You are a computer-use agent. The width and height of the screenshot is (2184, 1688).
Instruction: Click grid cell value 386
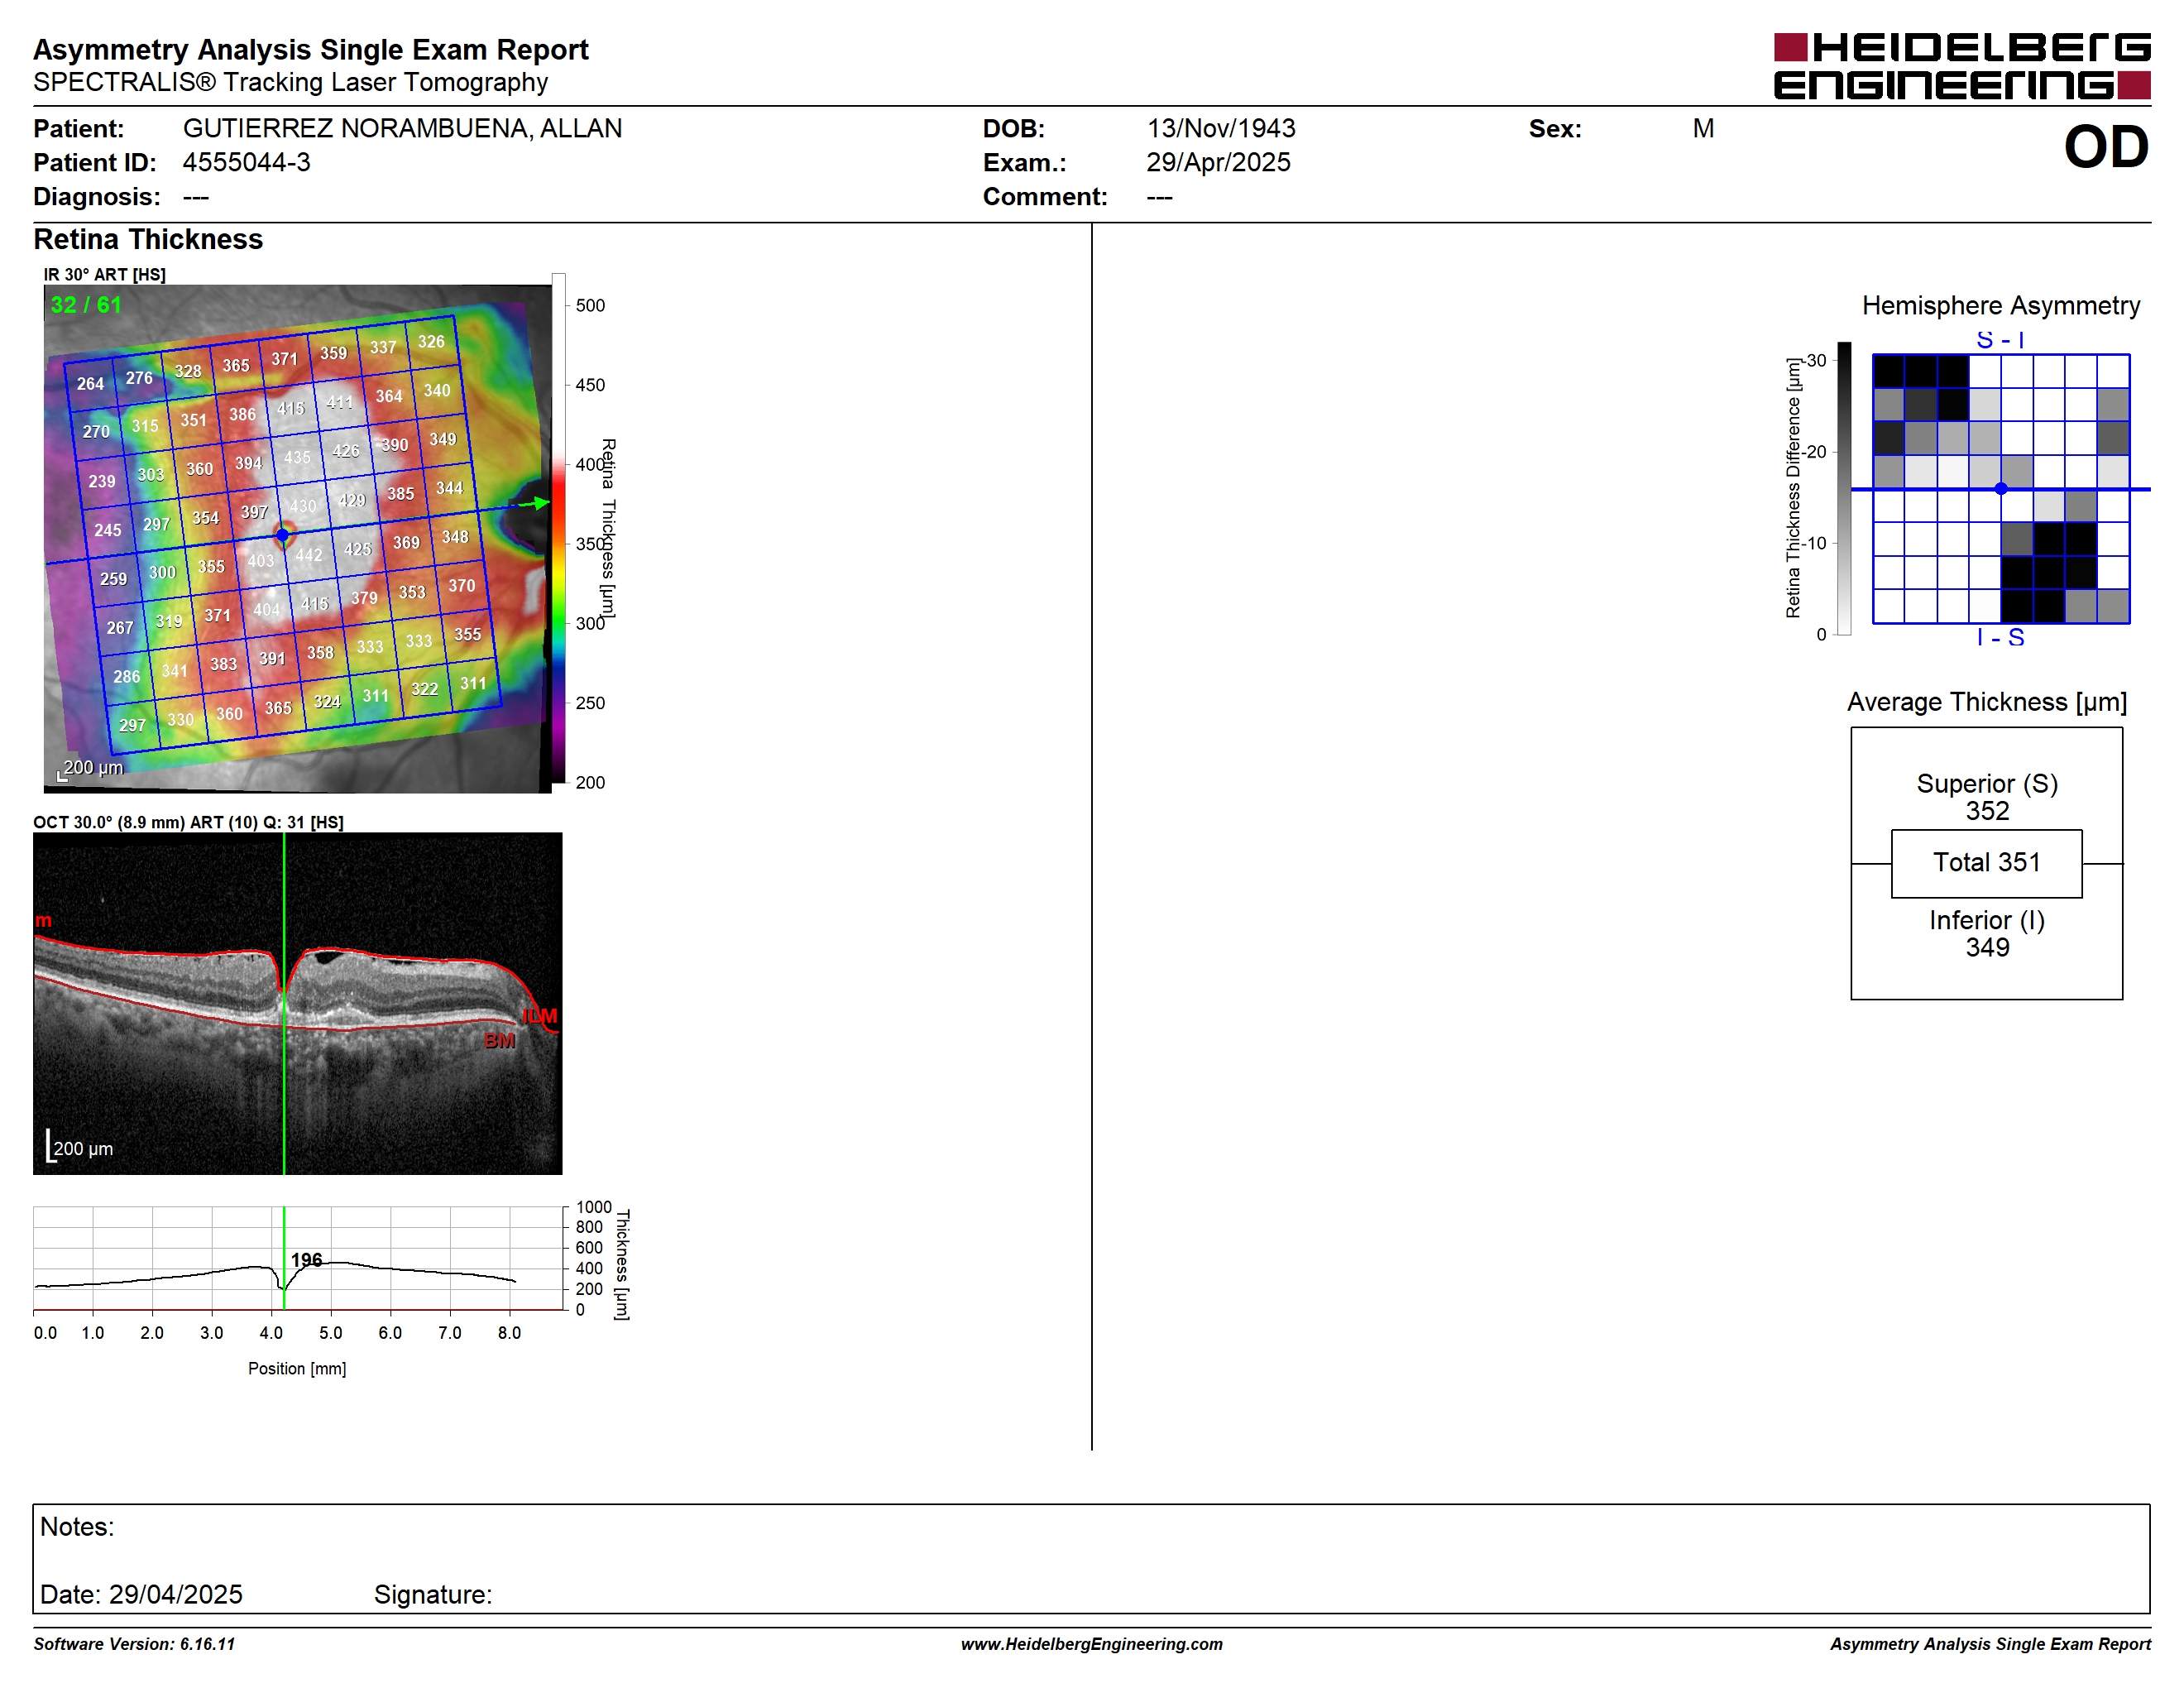tap(242, 414)
